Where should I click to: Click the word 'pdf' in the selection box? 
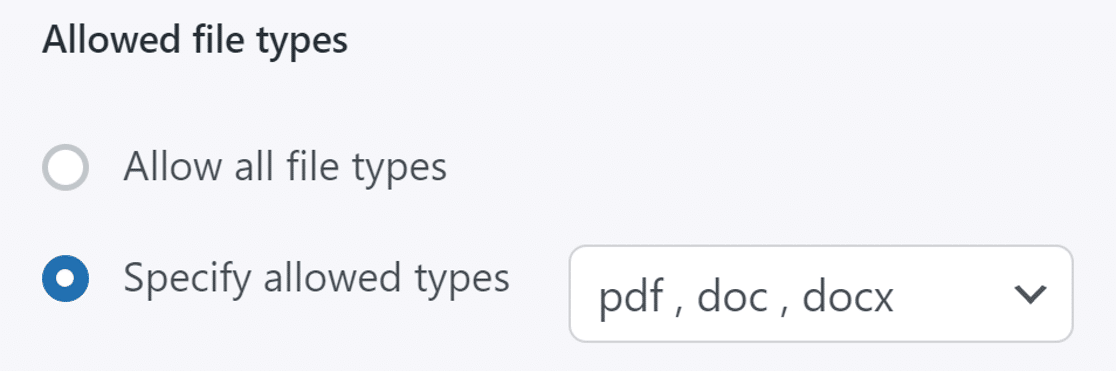(632, 297)
